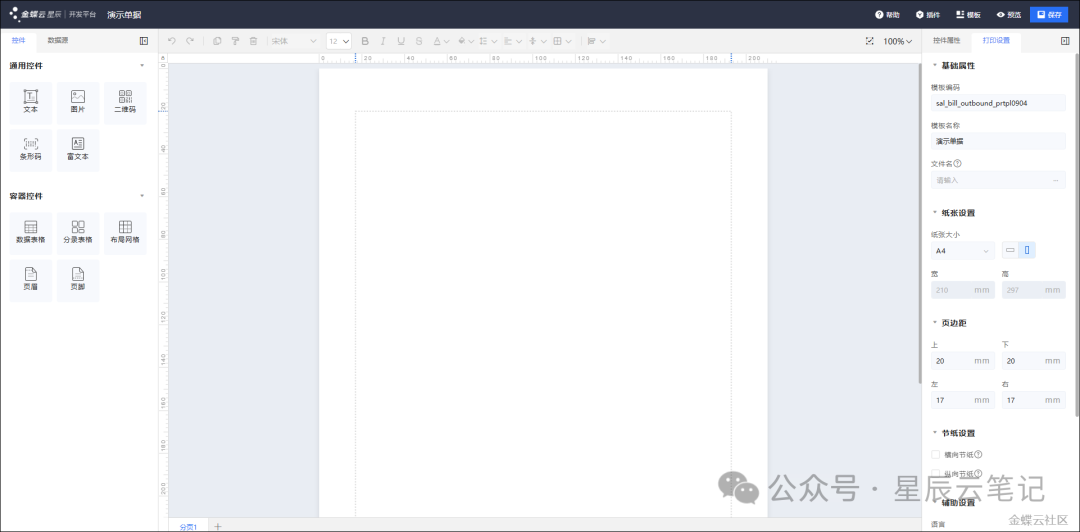Insert the 页眉 page header control
This screenshot has width=1080, height=532.
click(31, 280)
